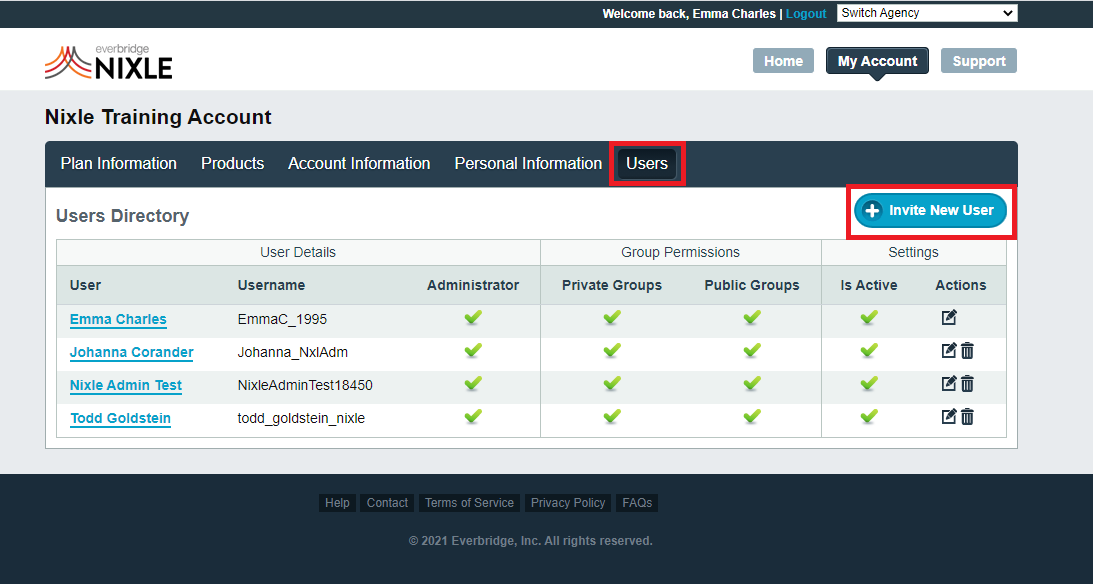Click the Everbridge Nixle logo
The height and width of the screenshot is (584, 1093).
109,62
